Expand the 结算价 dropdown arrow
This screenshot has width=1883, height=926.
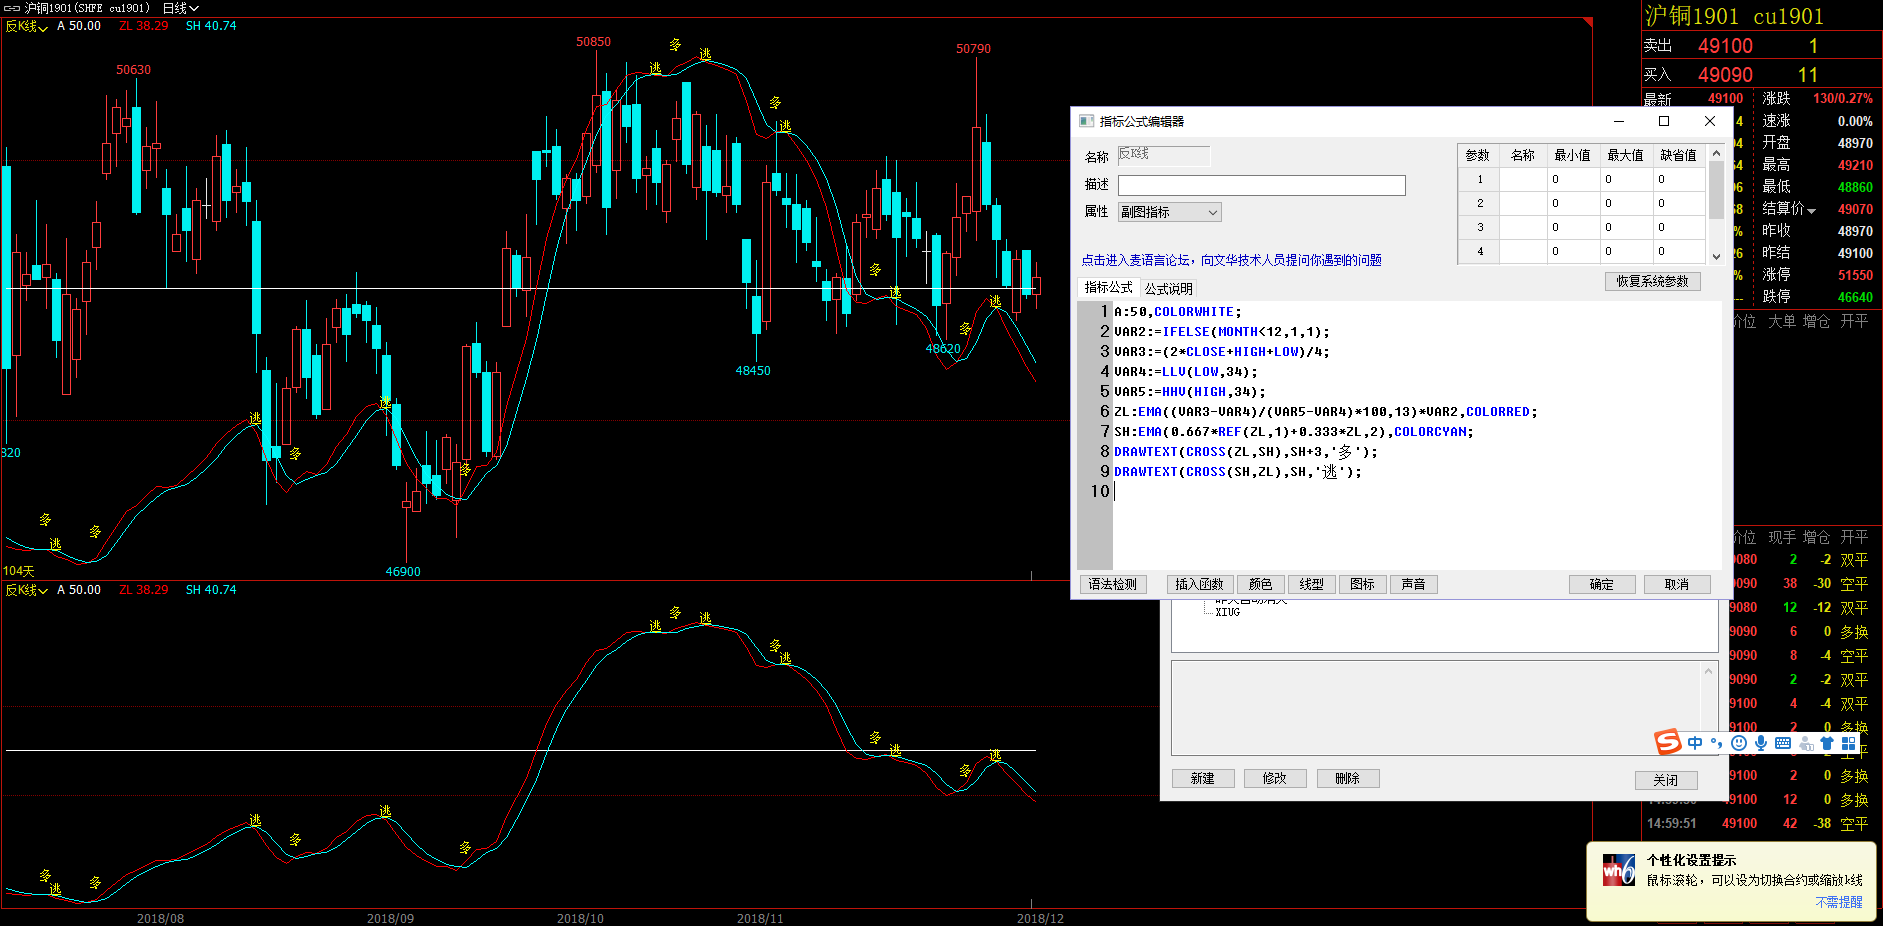click(1811, 210)
